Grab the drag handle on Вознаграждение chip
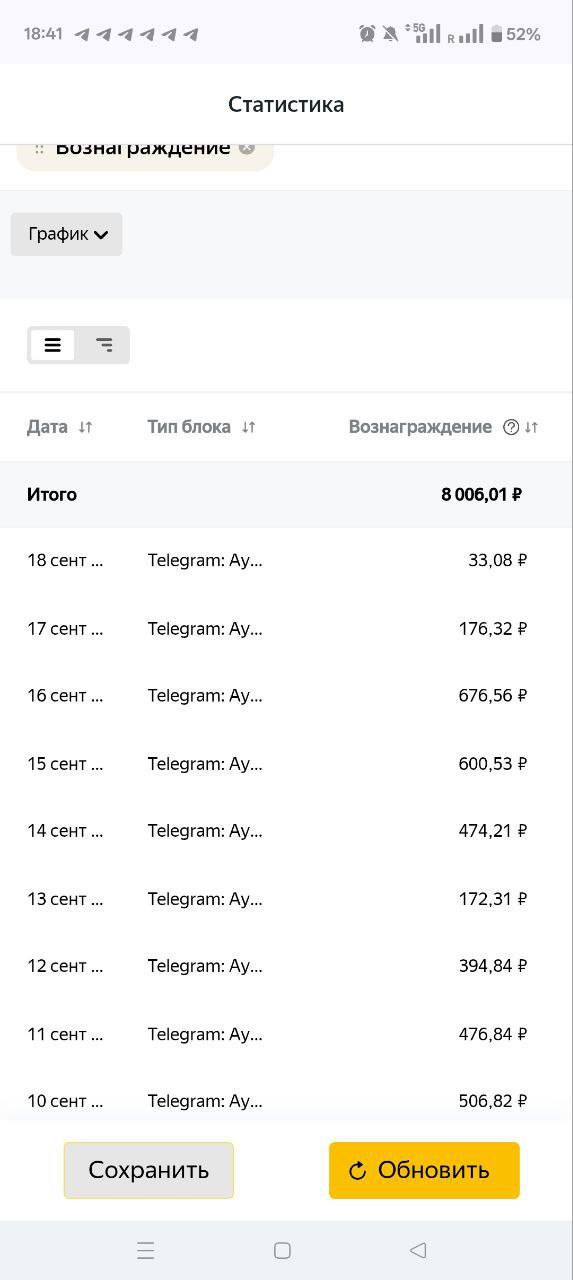 pos(39,148)
